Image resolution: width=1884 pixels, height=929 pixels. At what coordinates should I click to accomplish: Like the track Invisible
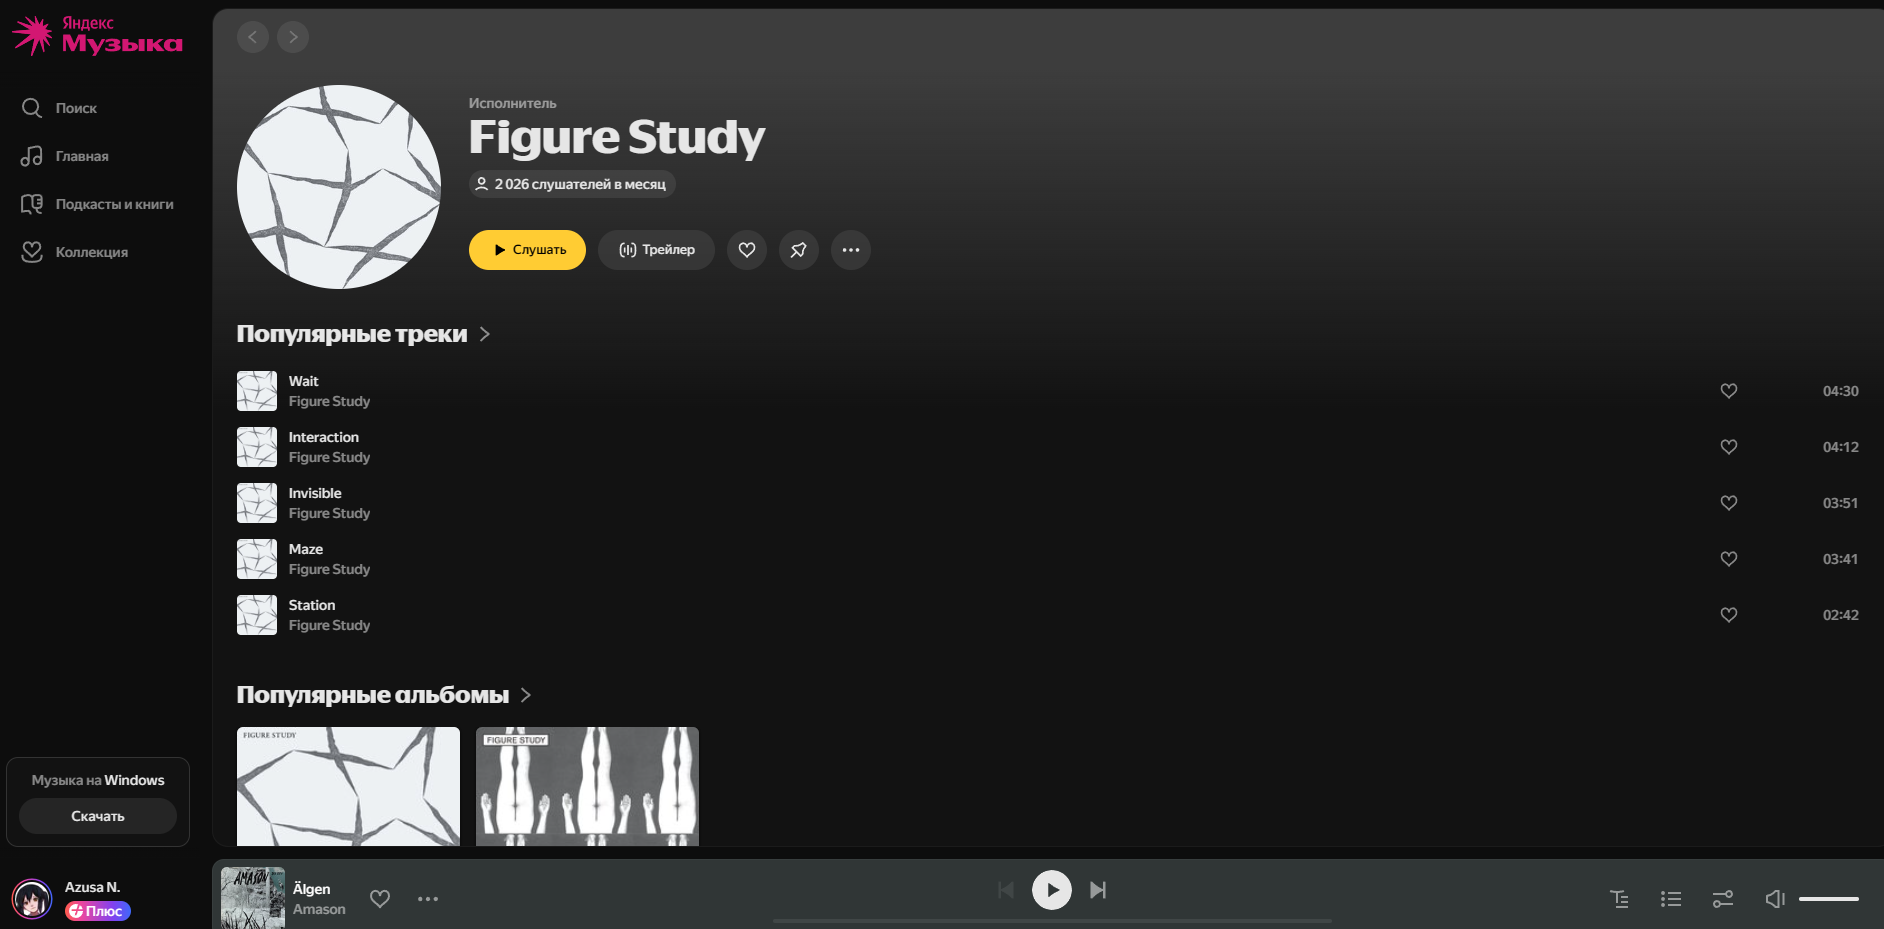[1729, 503]
